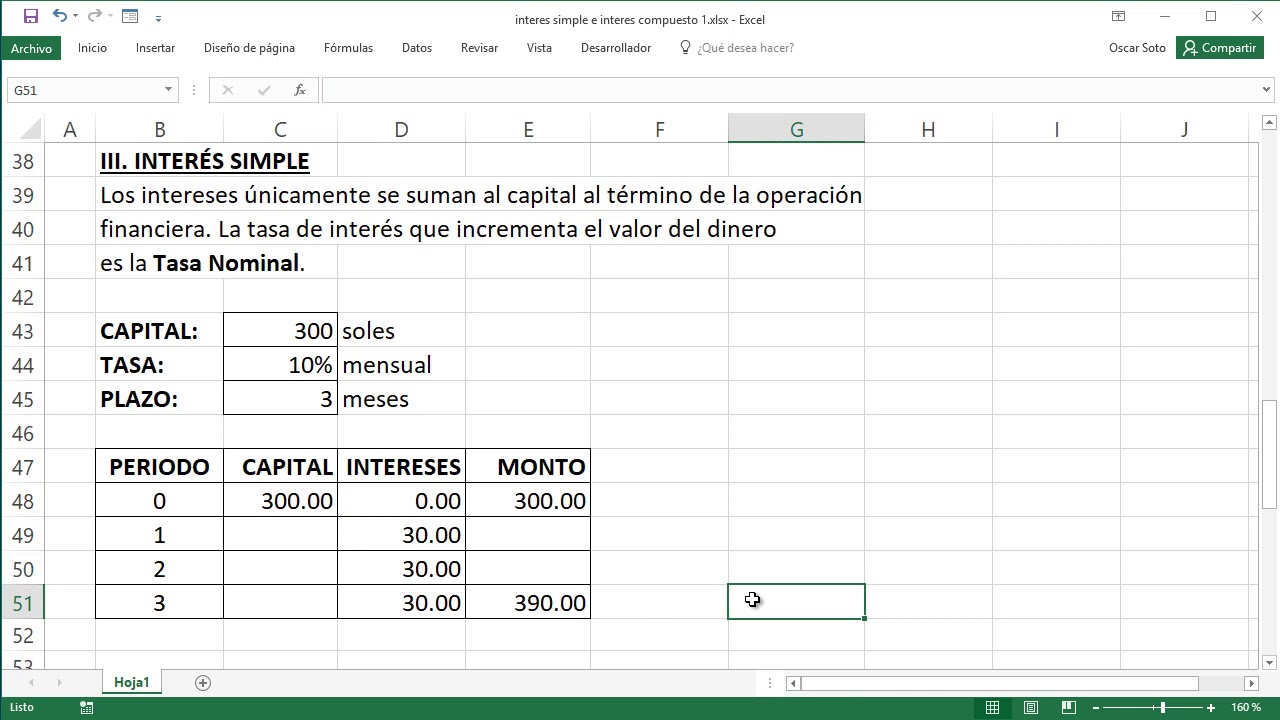The image size is (1280, 720).
Task: Open the Datos tab
Action: 417,48
